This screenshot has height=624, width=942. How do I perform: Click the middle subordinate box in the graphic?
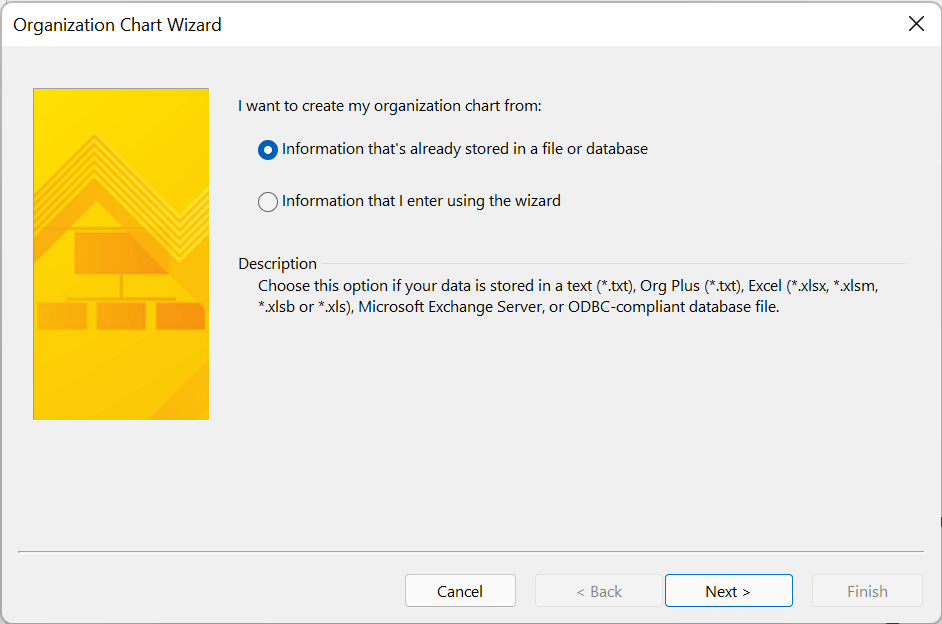(121, 316)
